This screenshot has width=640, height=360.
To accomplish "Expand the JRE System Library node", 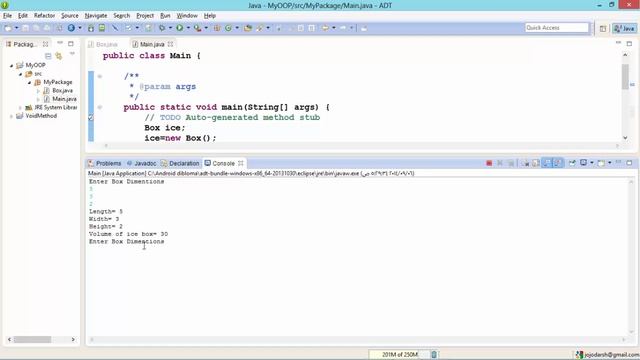I will tap(20, 108).
